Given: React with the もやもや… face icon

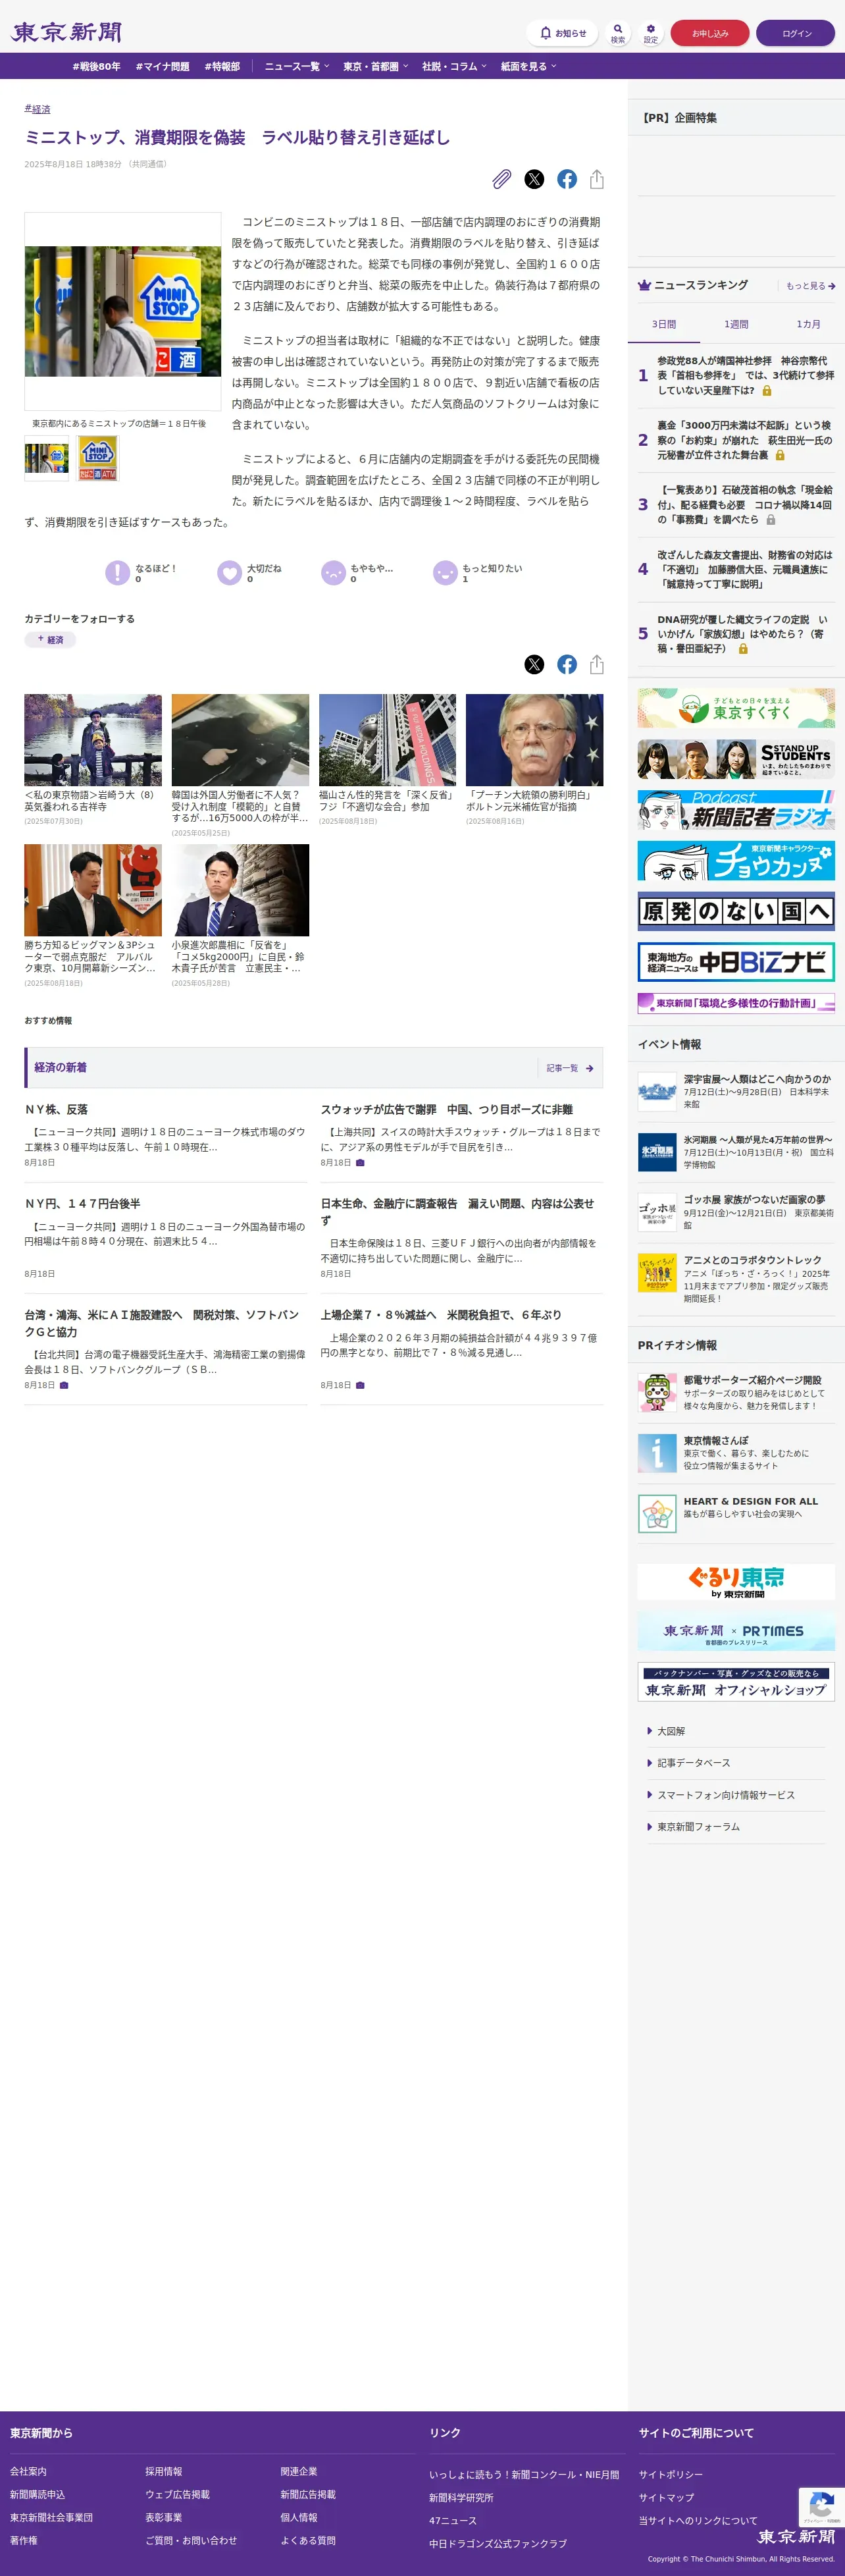Looking at the screenshot, I should [333, 572].
